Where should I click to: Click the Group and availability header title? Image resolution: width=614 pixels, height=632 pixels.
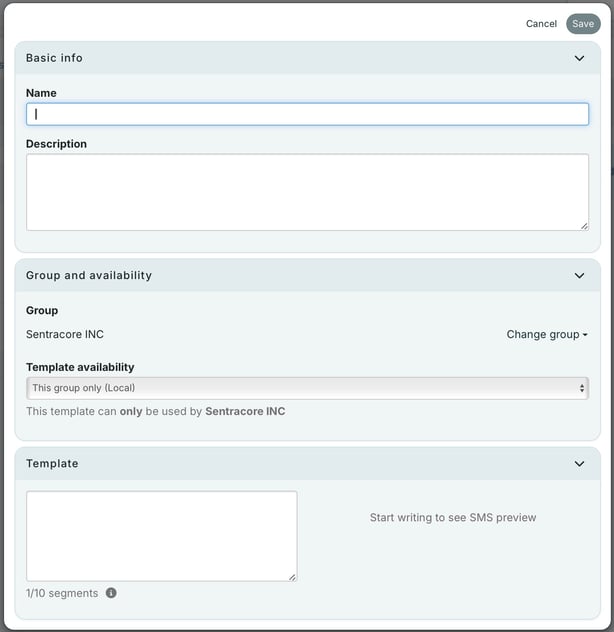click(x=89, y=275)
